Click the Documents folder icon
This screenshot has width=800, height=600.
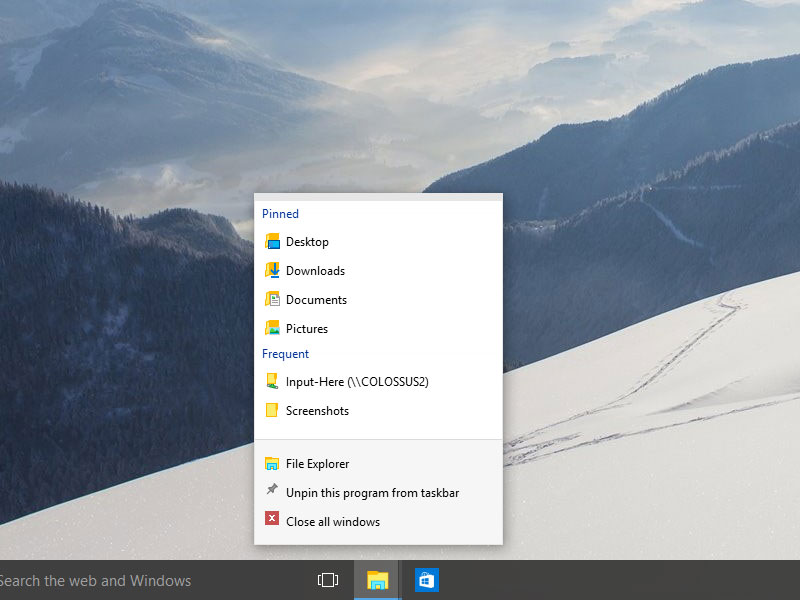[272, 299]
